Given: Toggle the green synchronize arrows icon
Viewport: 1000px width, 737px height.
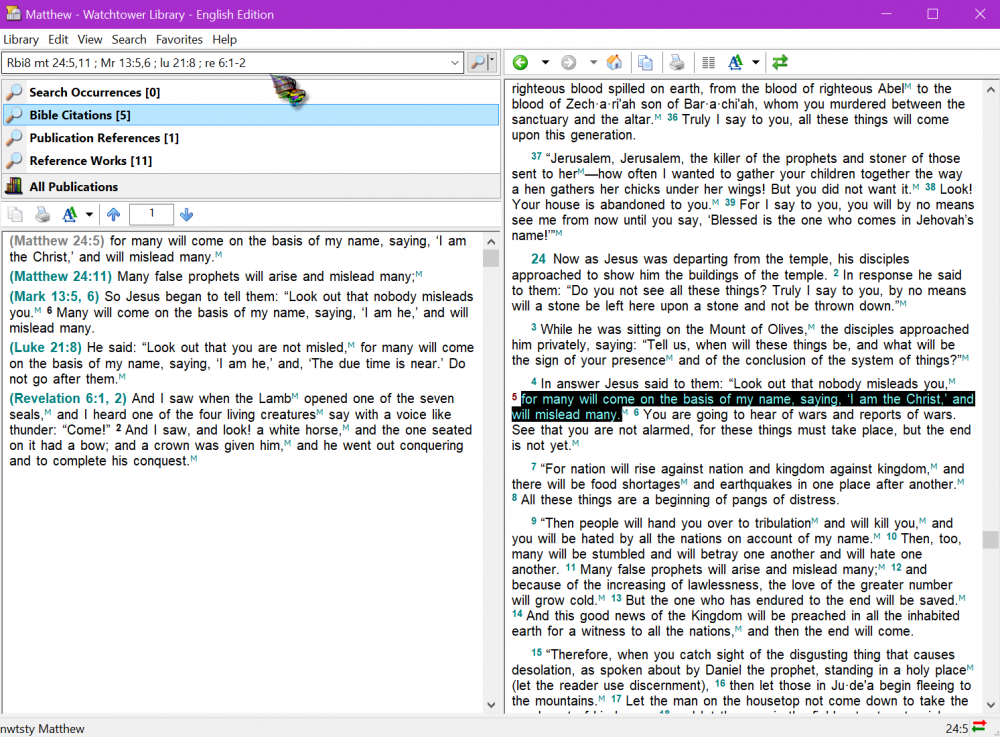Looking at the screenshot, I should pyautogui.click(x=780, y=63).
